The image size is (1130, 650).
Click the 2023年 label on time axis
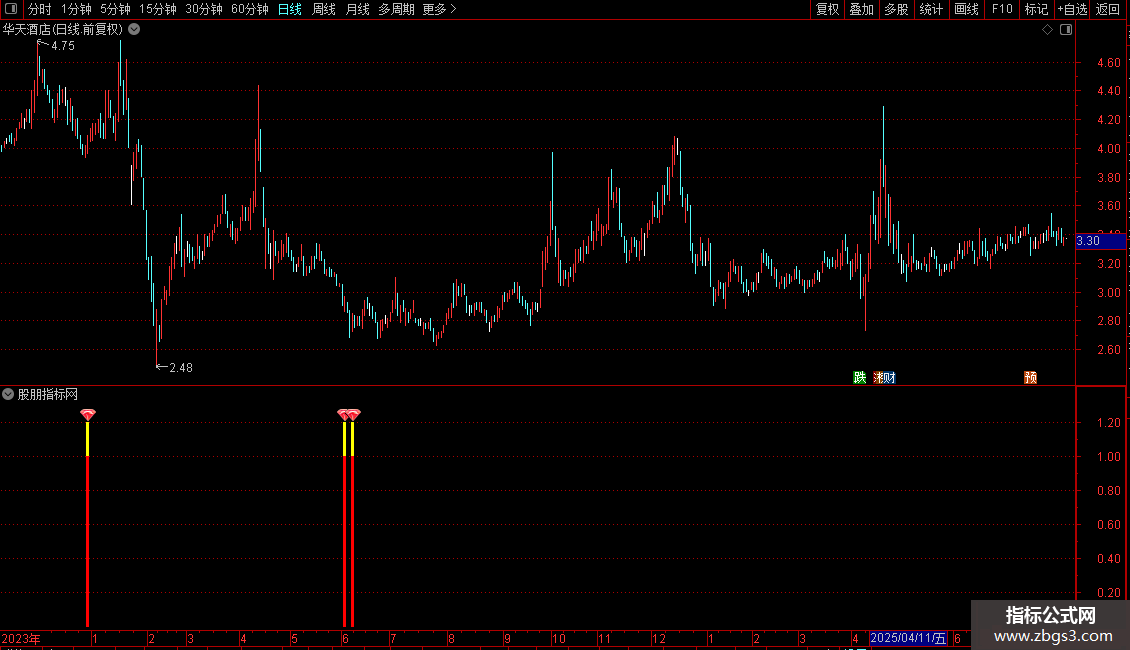click(x=21, y=638)
